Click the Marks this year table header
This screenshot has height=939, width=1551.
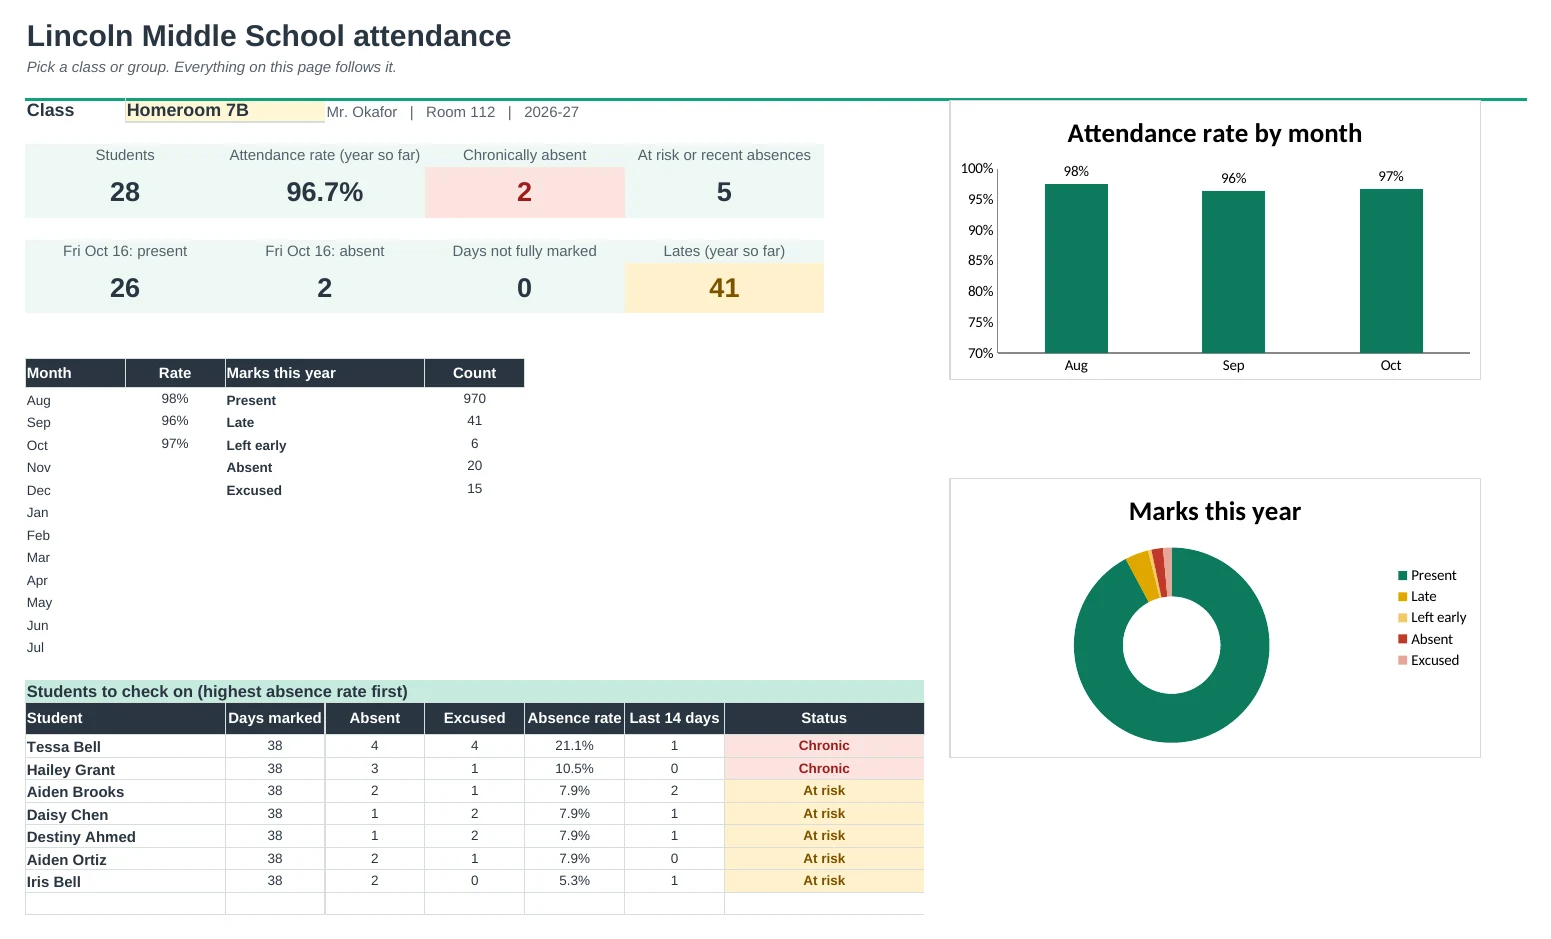coord(324,373)
